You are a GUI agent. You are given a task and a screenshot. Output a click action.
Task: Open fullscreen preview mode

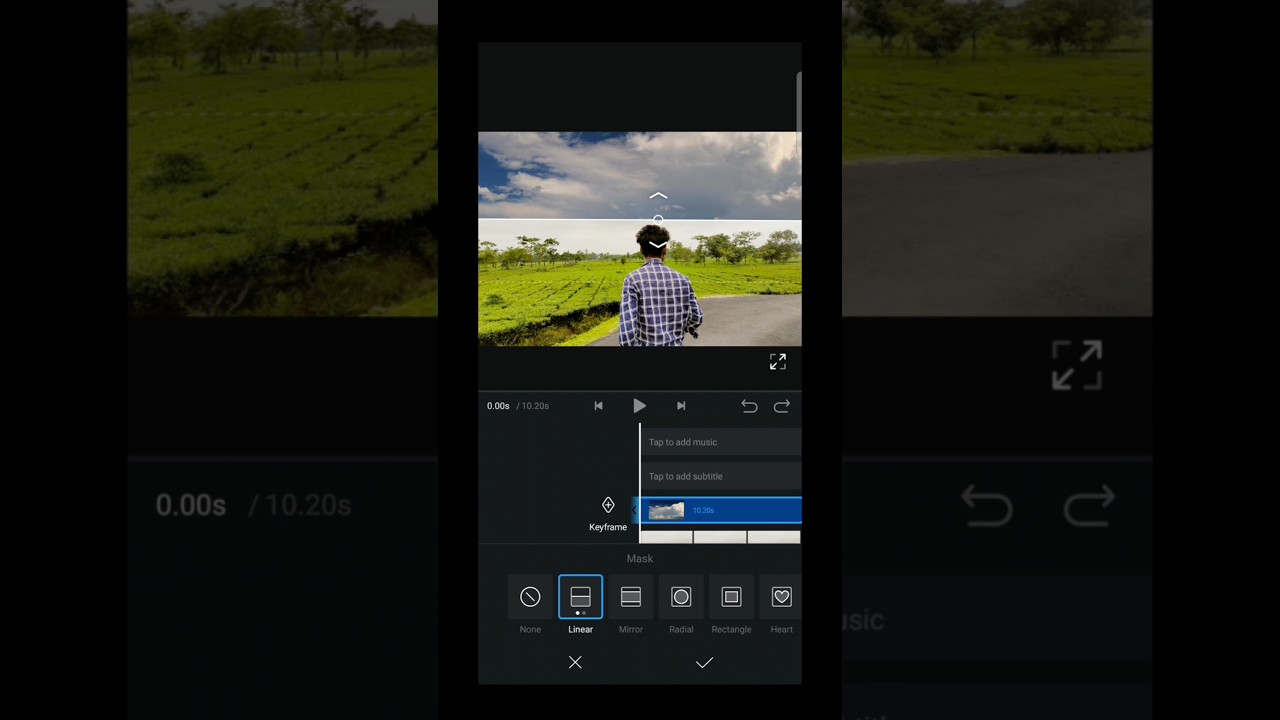(777, 361)
